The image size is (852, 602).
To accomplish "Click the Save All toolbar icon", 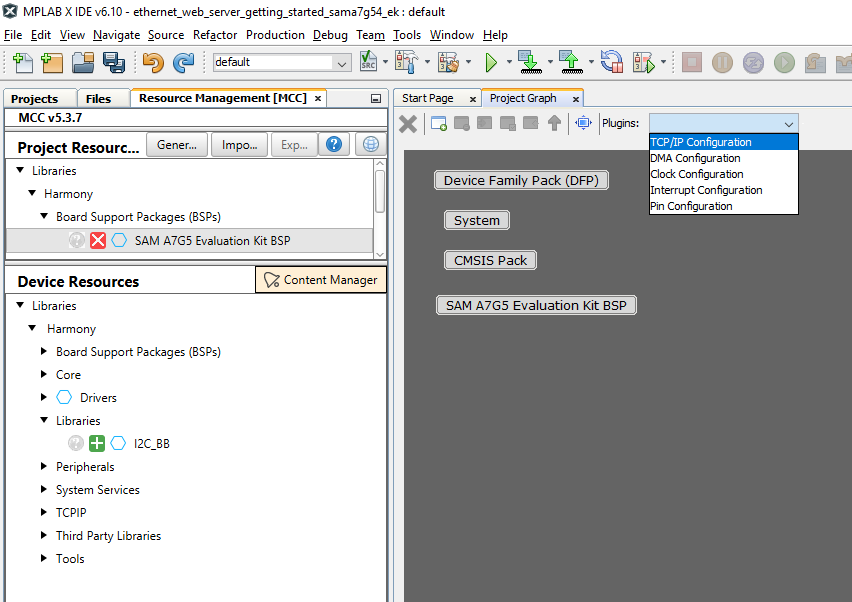I will click(x=114, y=62).
